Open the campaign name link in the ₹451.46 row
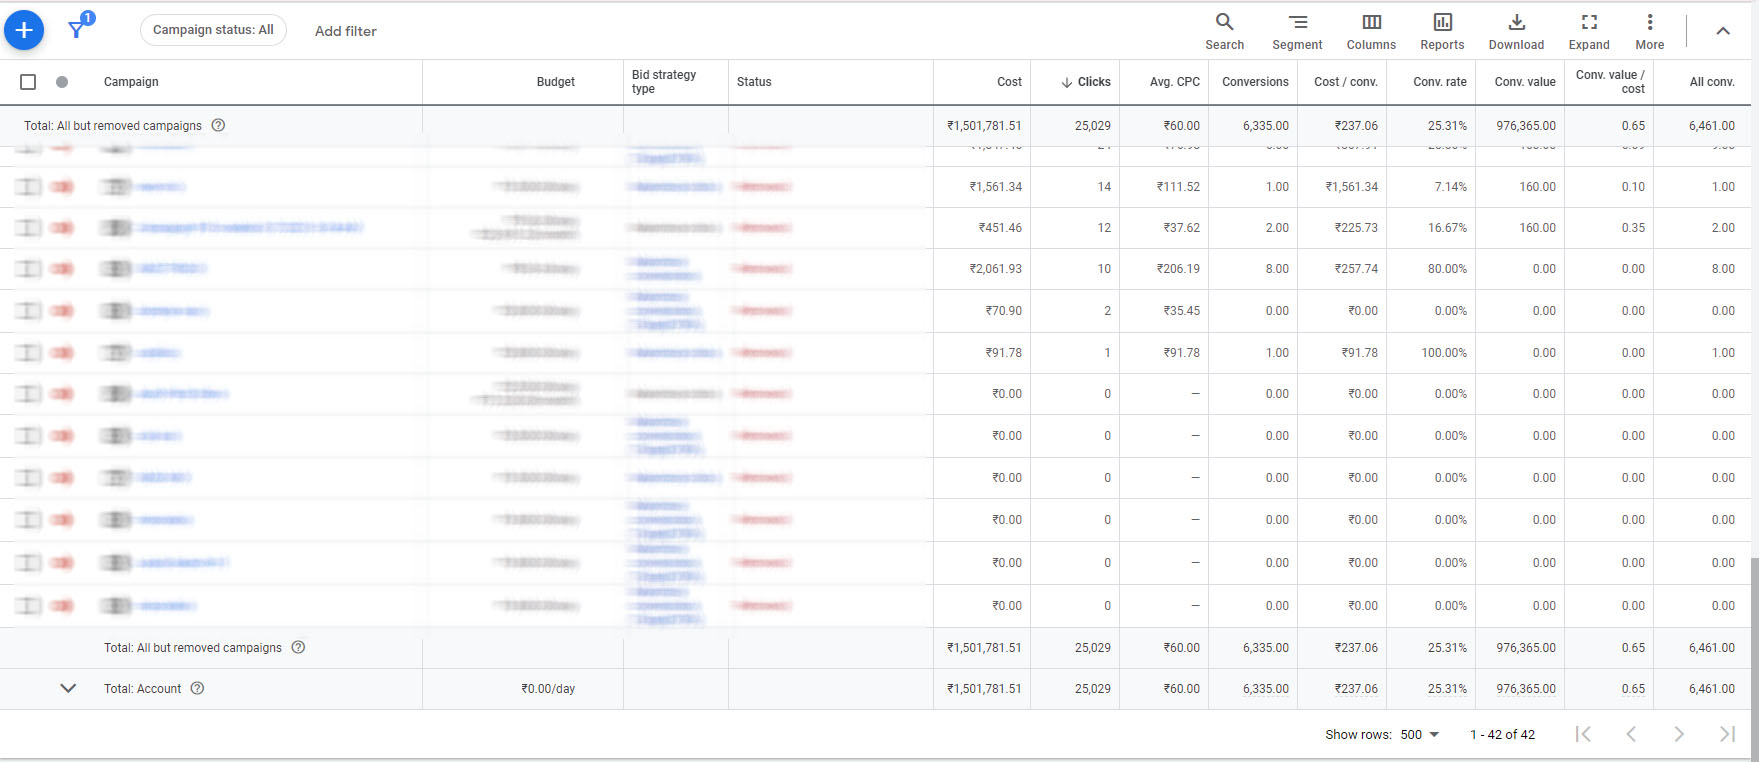The image size is (1759, 762). 250,228
